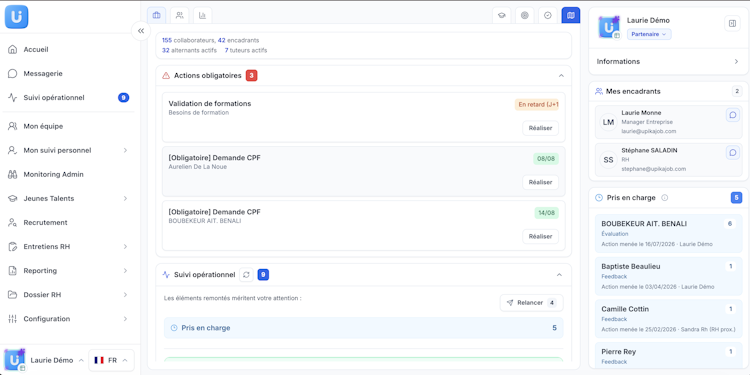Click the red 3 badge
The width and height of the screenshot is (750, 375).
tap(252, 75)
